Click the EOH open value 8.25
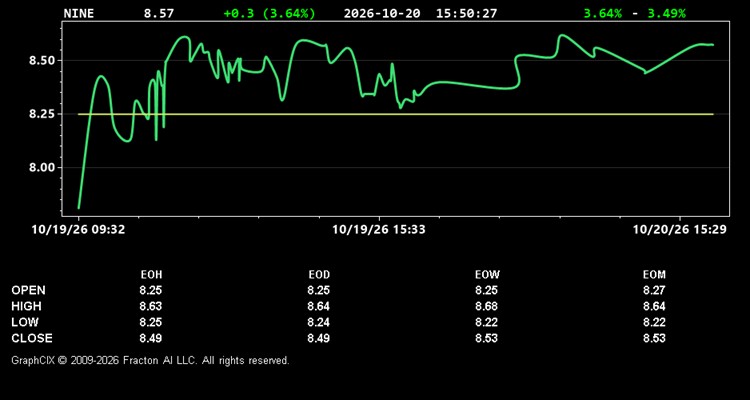This screenshot has height=400, width=750. (151, 290)
